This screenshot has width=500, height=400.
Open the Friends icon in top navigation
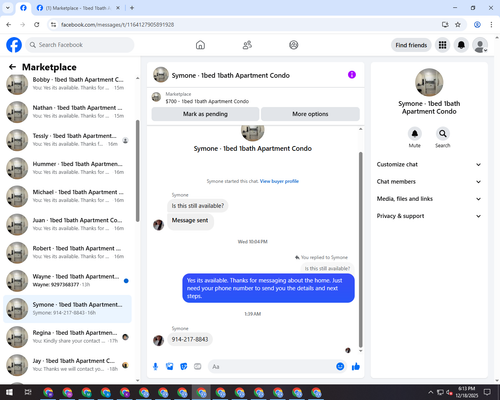coord(247,45)
